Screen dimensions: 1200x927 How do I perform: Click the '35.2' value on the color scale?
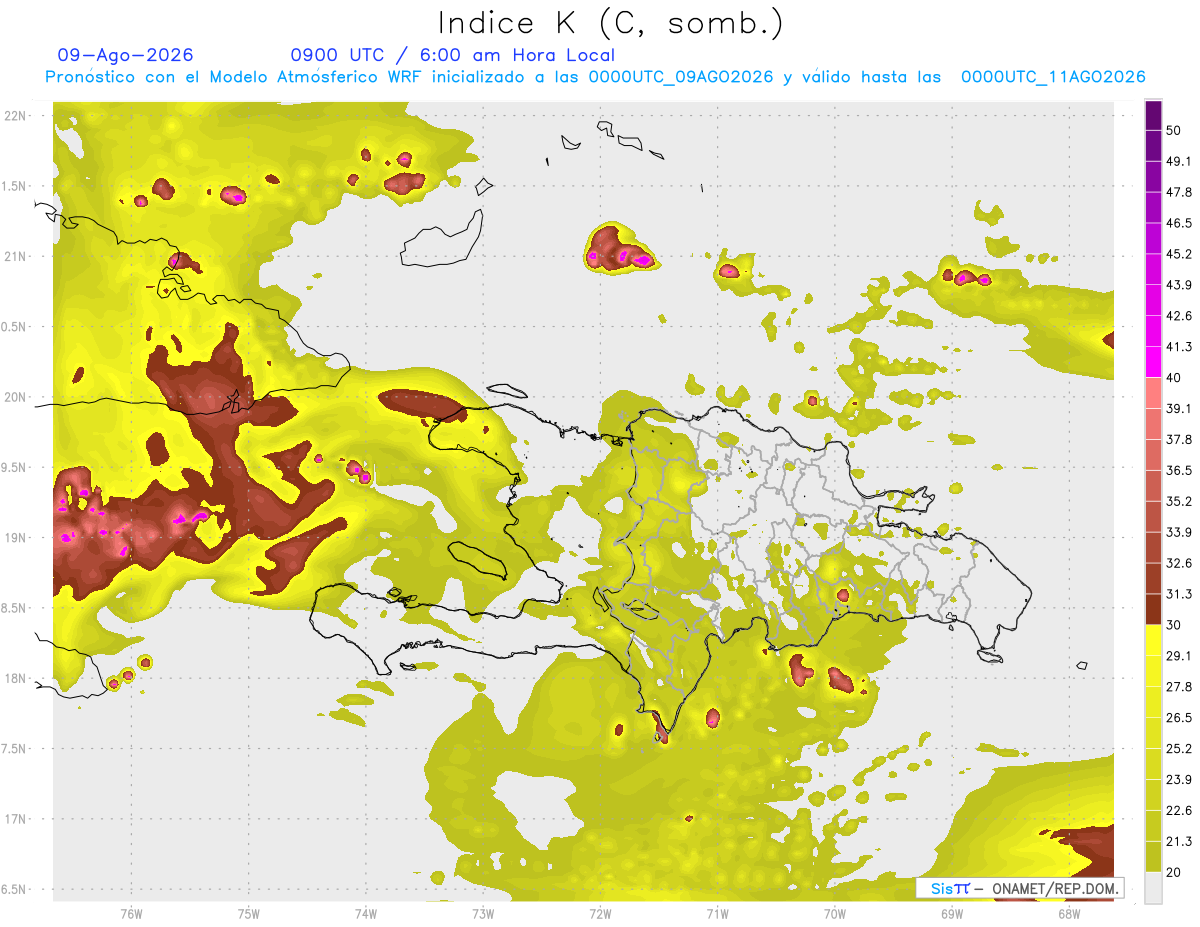click(1179, 501)
